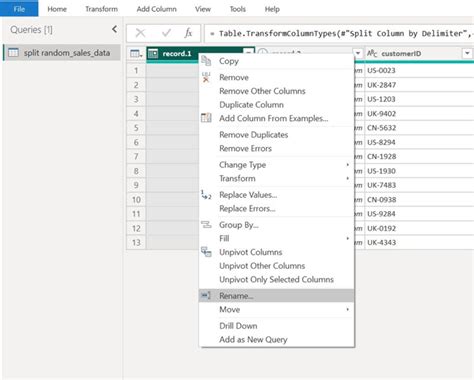Click the Unpivot Columns icon
The height and width of the screenshot is (380, 474).
coord(206,252)
